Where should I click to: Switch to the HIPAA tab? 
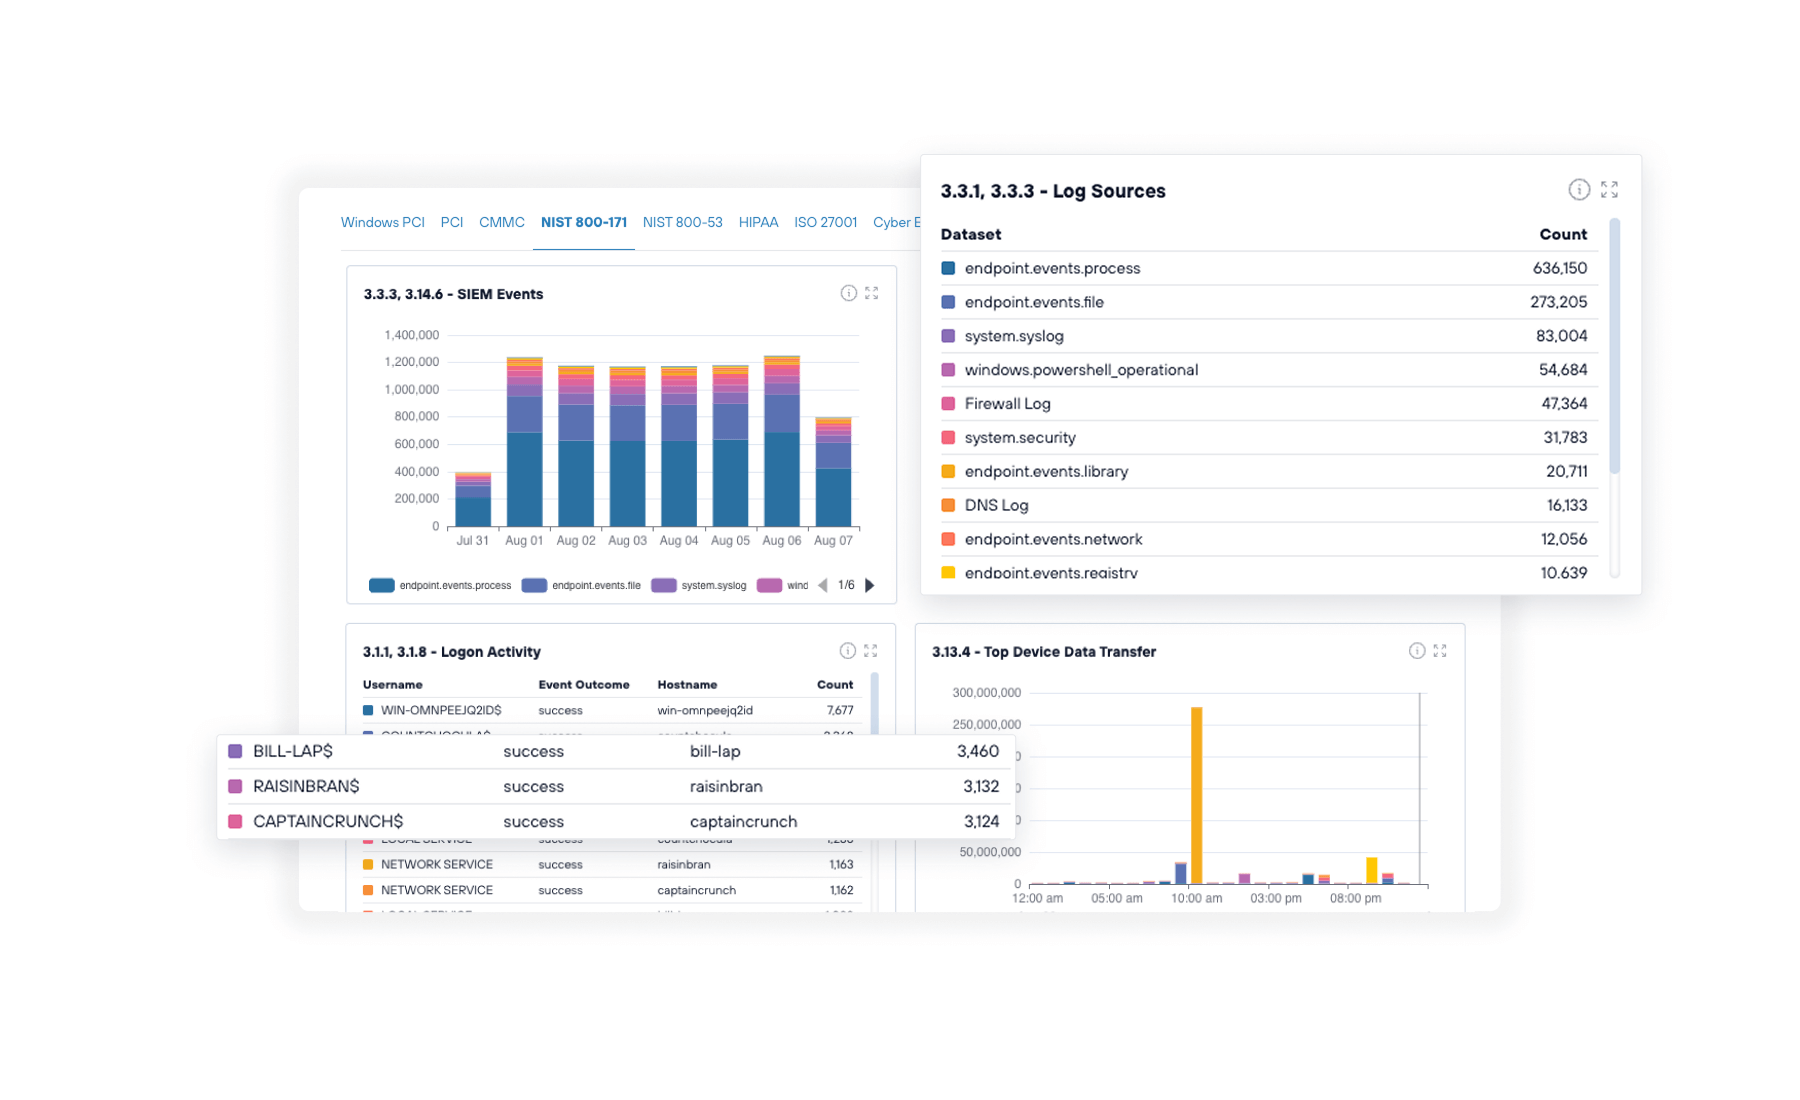pos(758,222)
